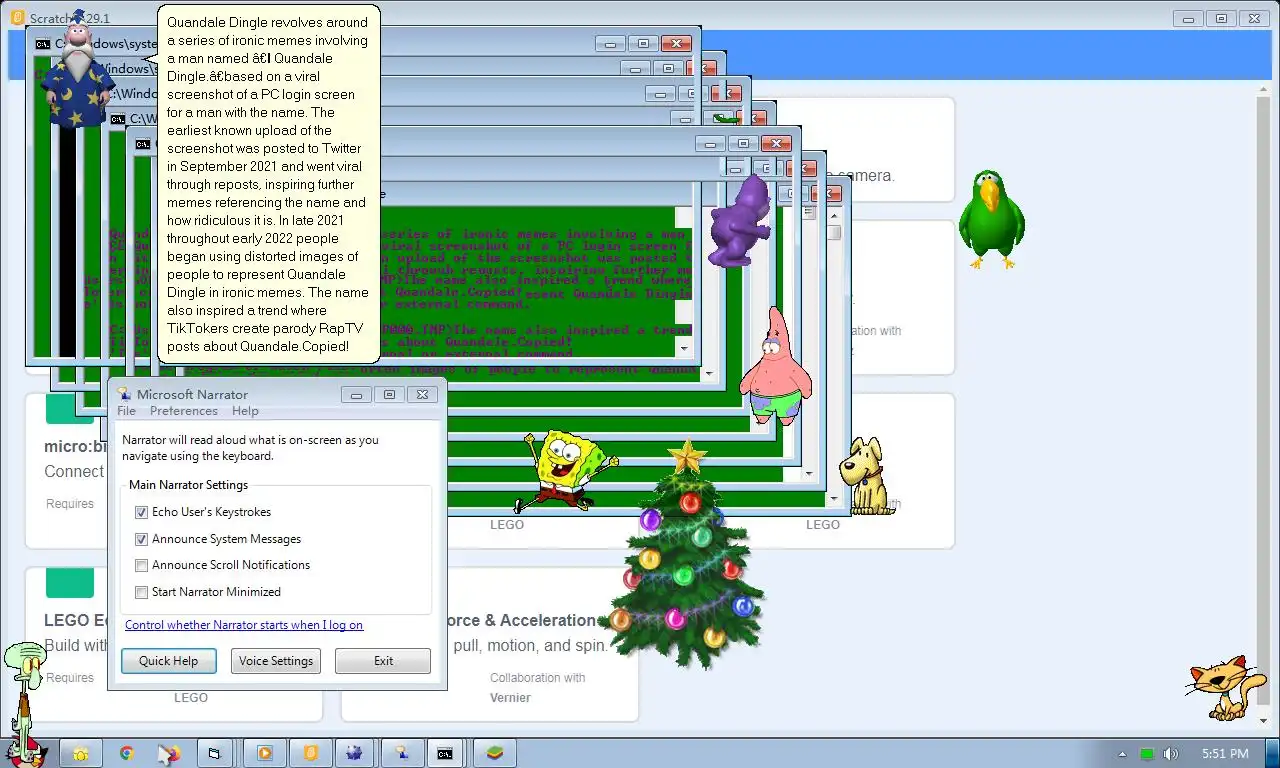Uncheck Echo User's Keystrokes
This screenshot has height=768, width=1280.
click(x=141, y=512)
